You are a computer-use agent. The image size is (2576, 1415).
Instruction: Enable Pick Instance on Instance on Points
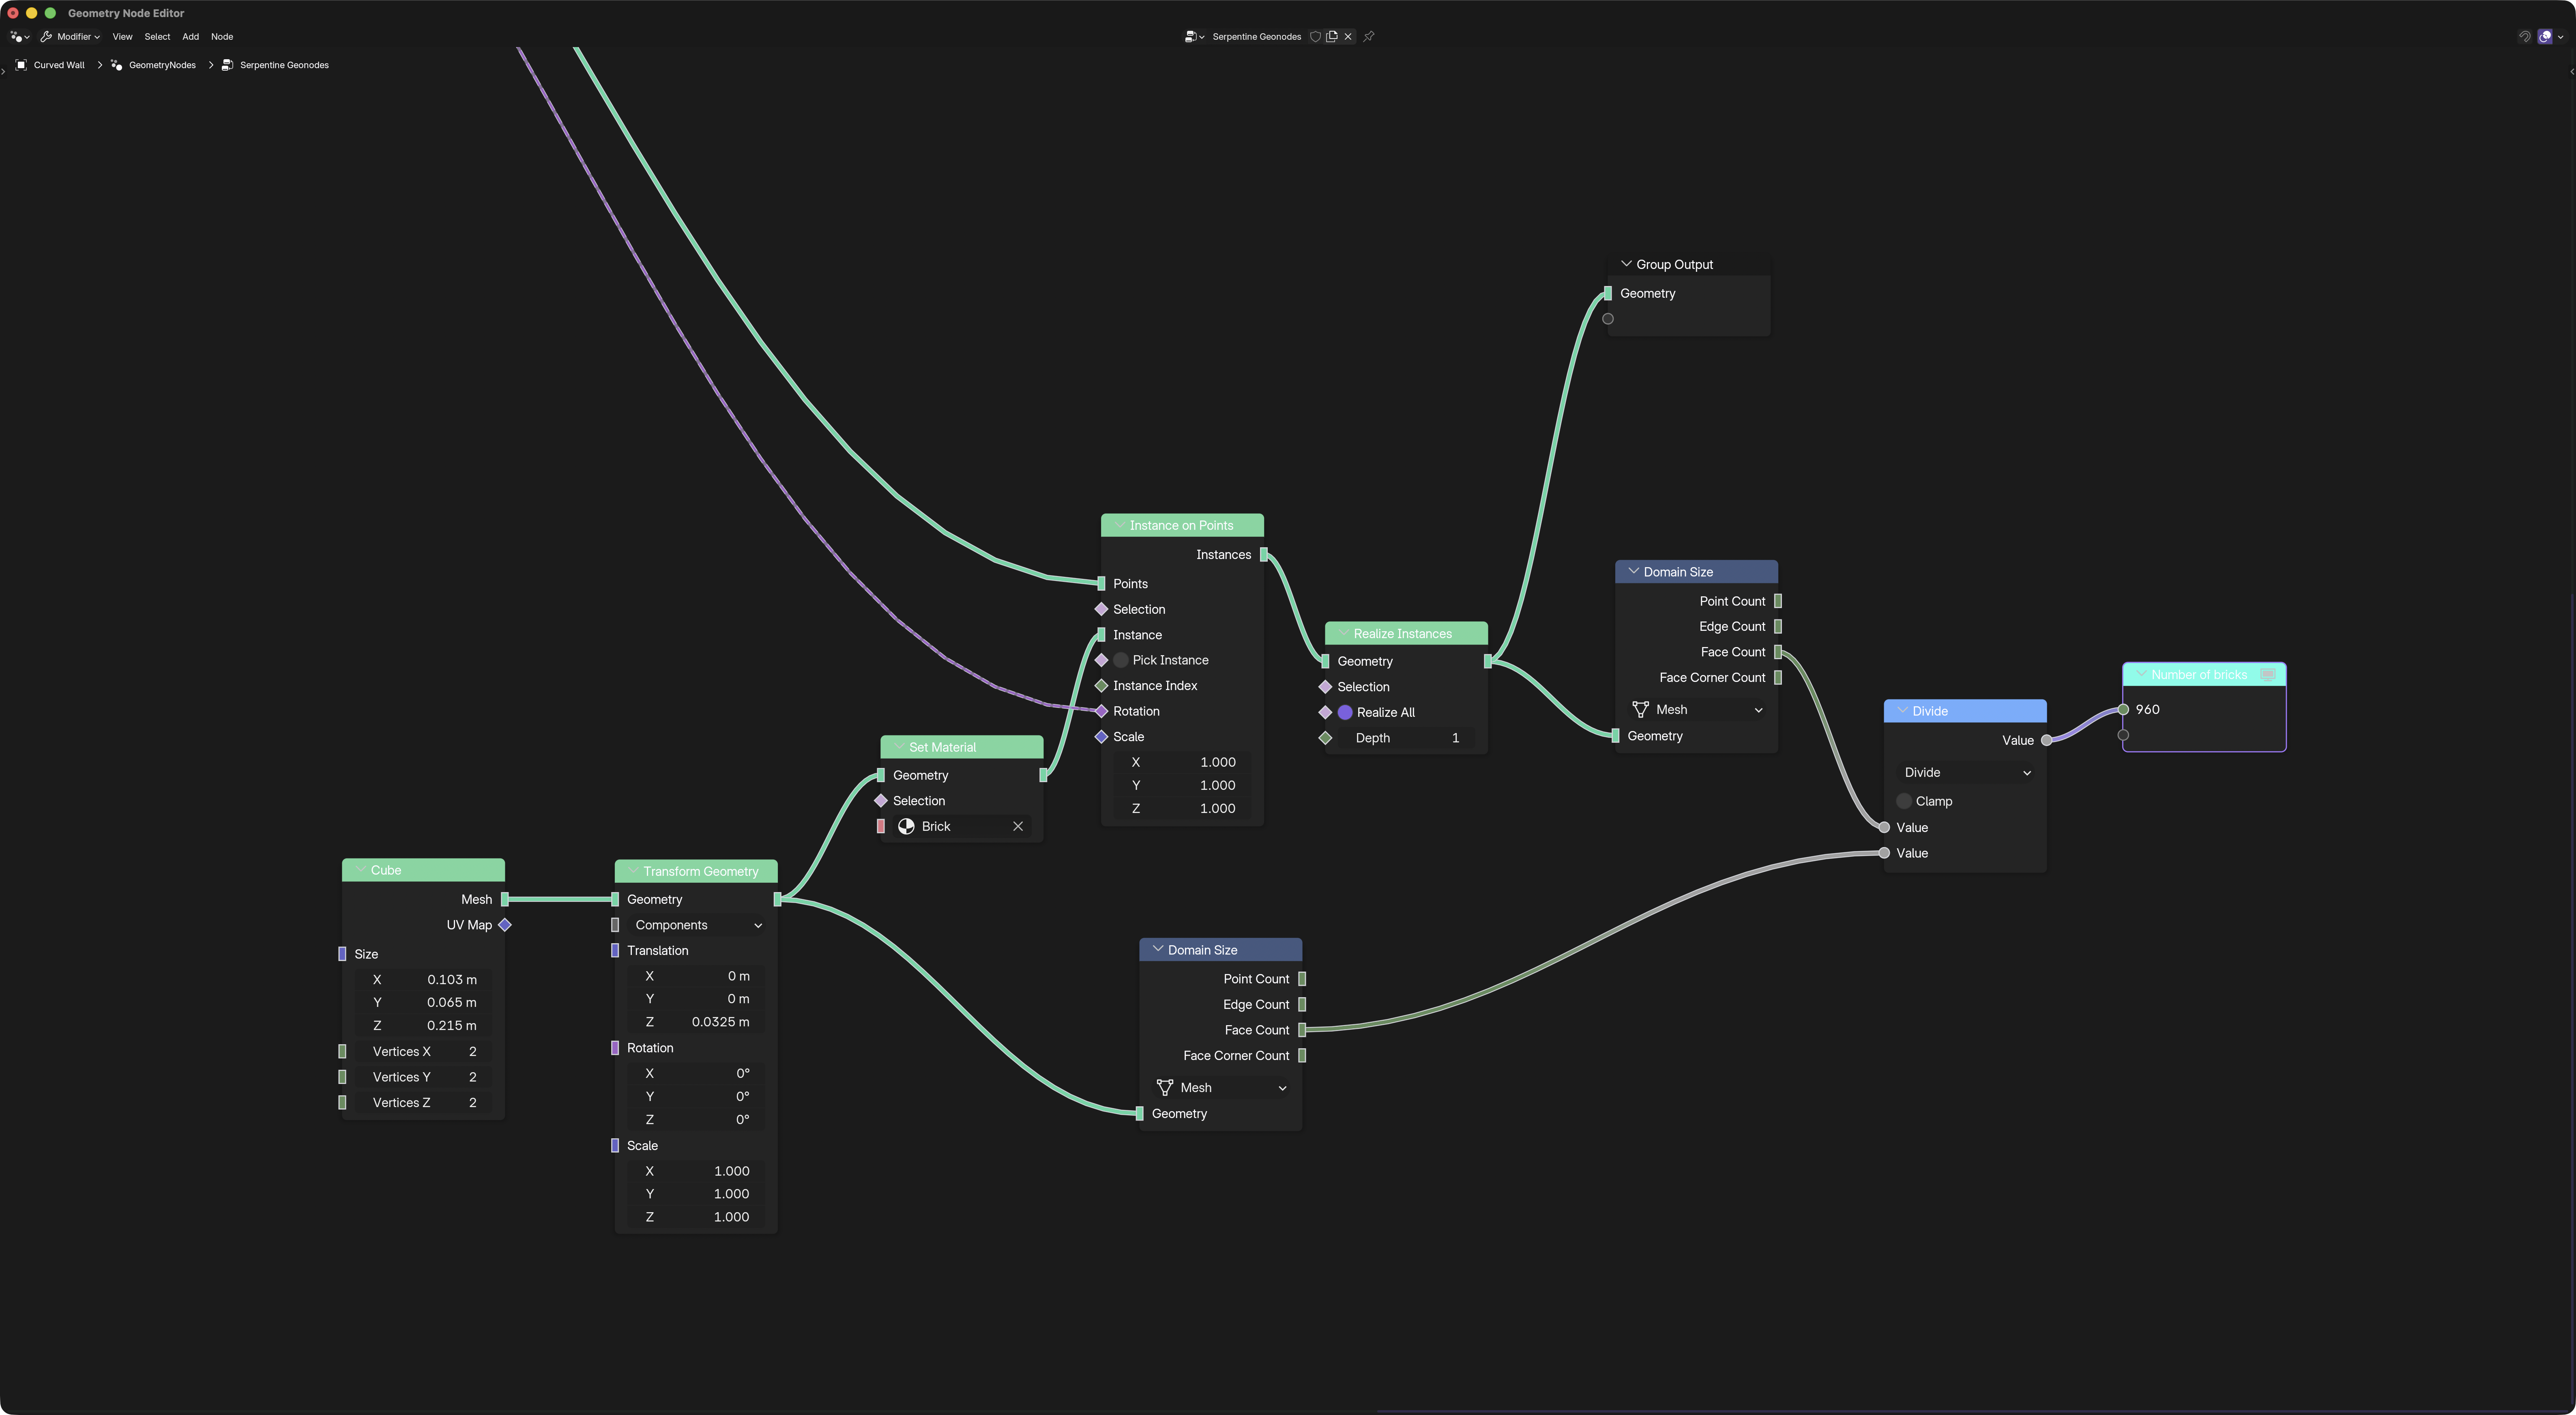tap(1121, 660)
